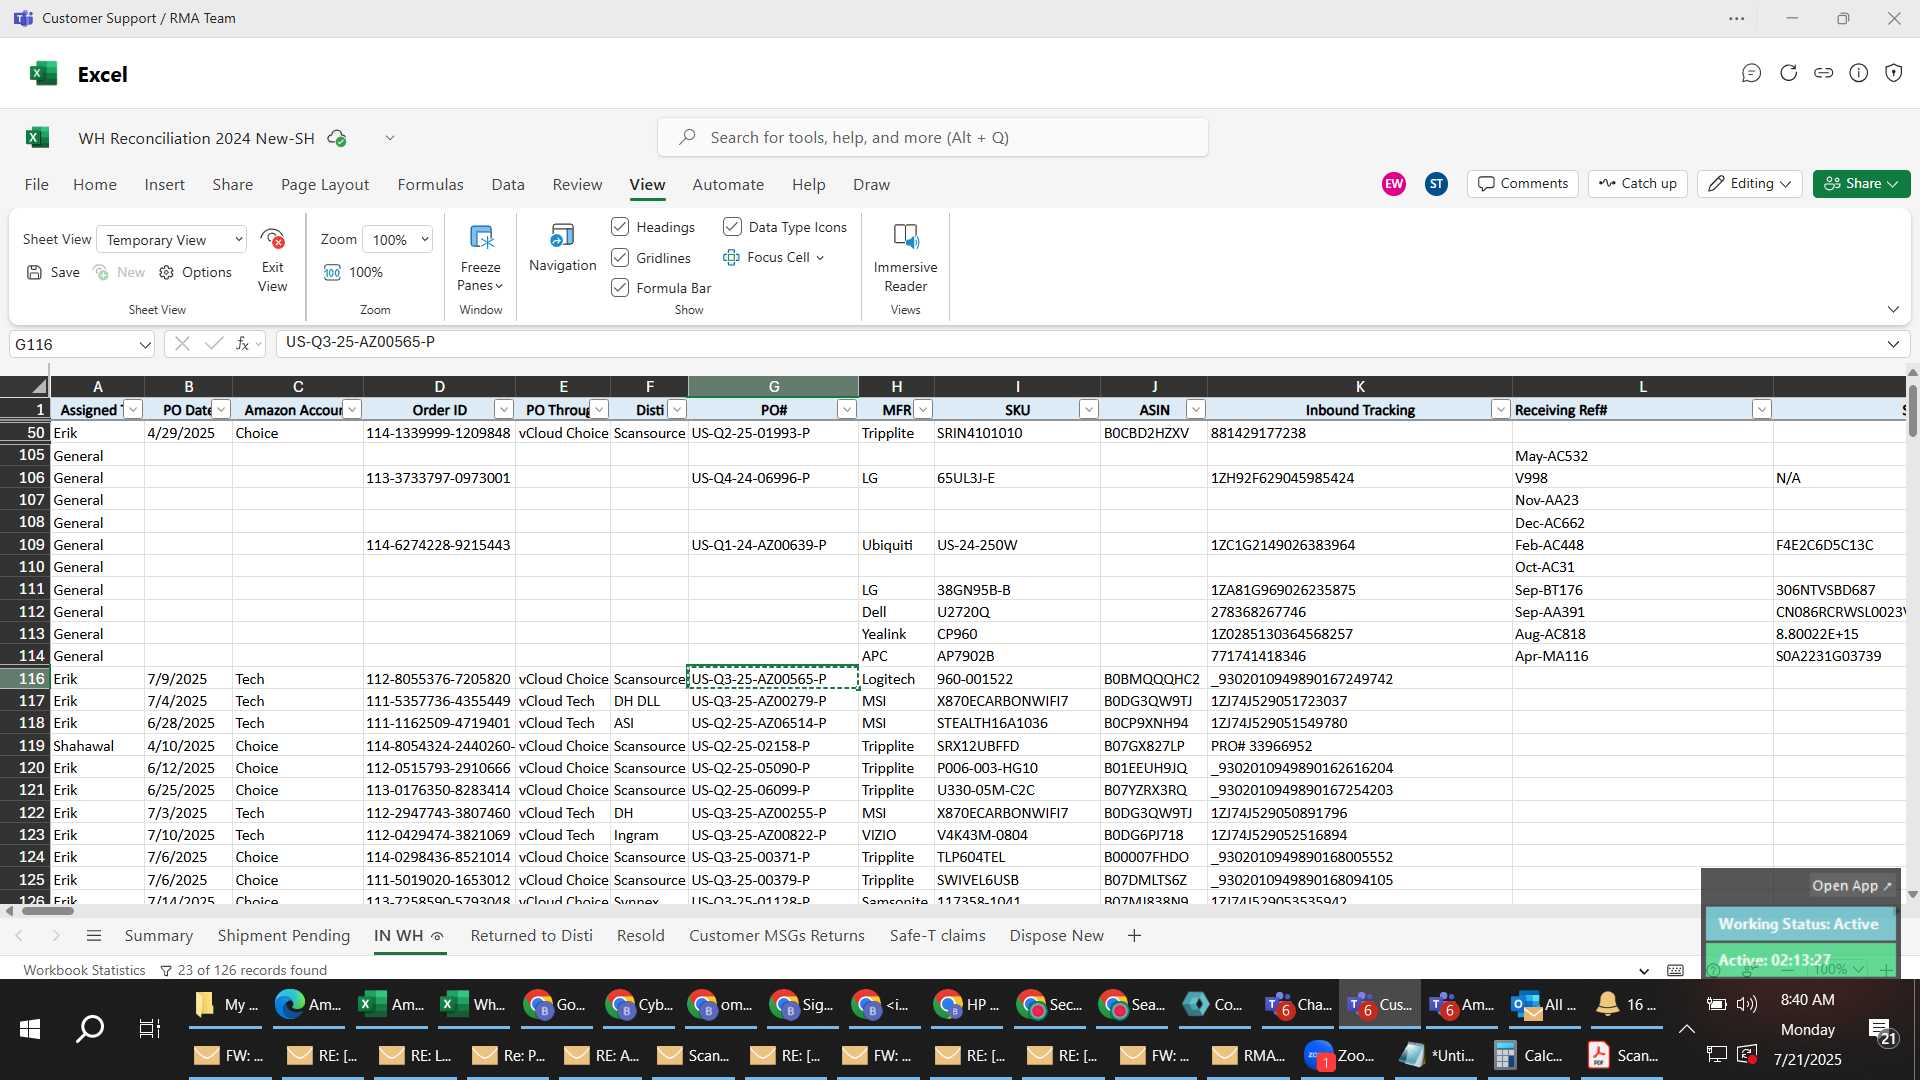Toggle the Formula Bar checkbox
Screen dimensions: 1920x1080
click(620, 288)
